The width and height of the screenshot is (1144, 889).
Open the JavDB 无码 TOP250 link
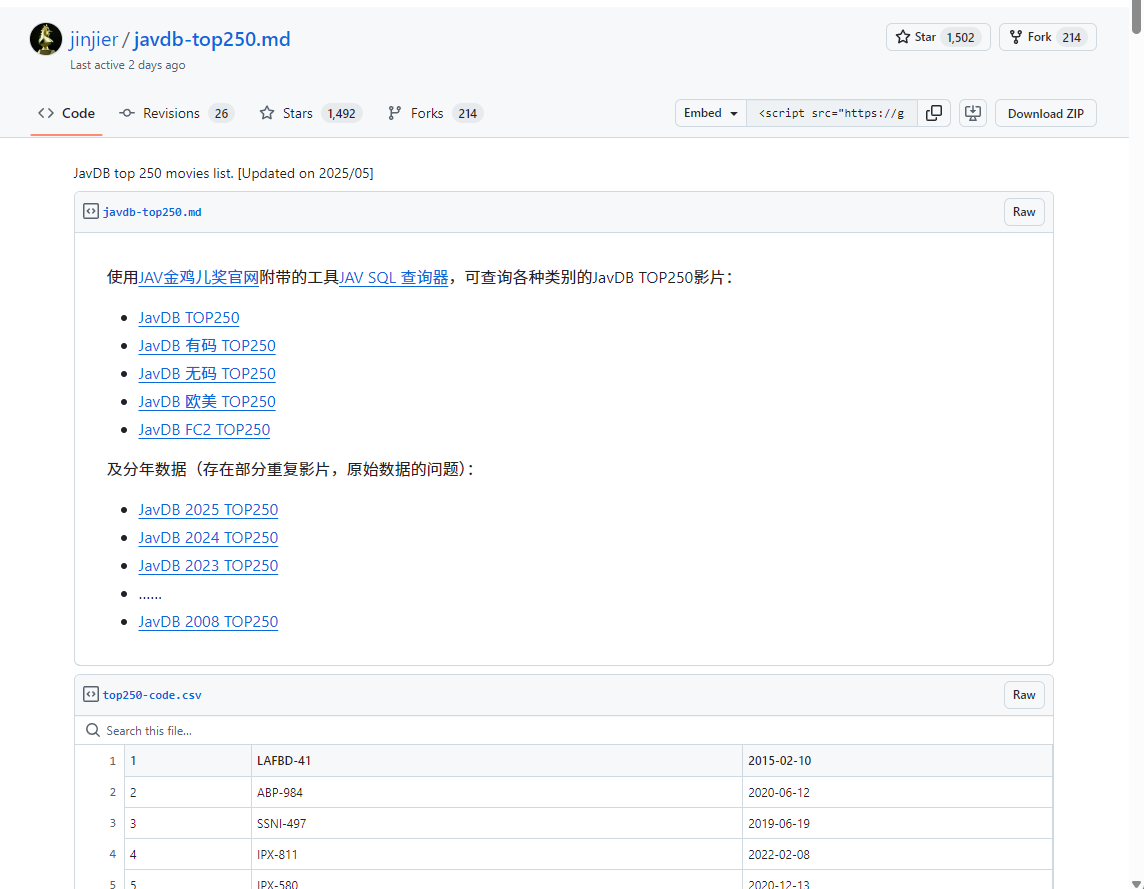coord(207,374)
